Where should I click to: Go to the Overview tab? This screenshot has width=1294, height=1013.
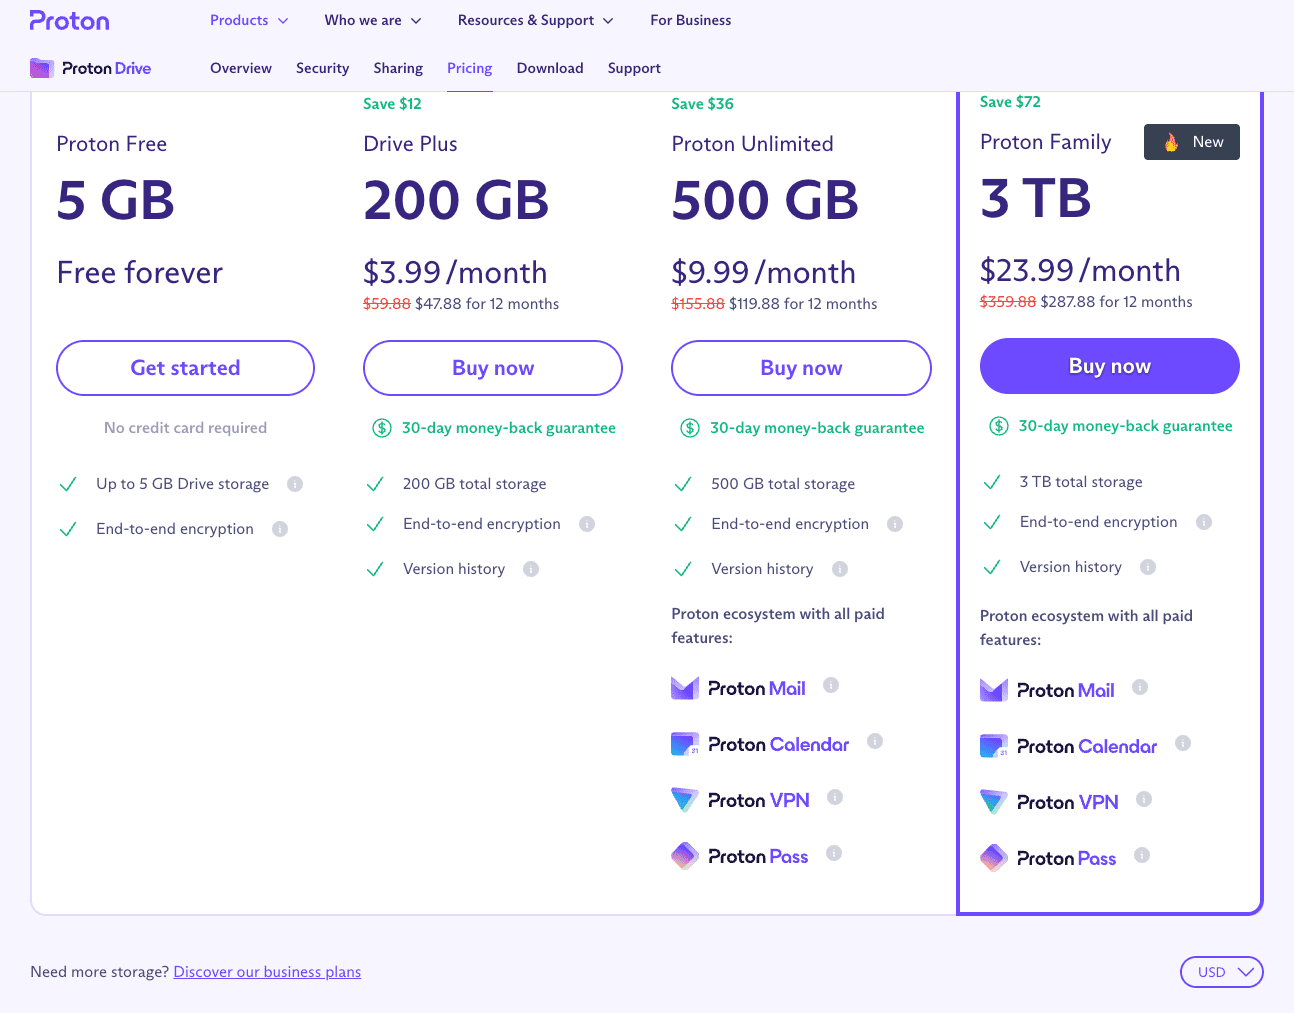pyautogui.click(x=241, y=68)
